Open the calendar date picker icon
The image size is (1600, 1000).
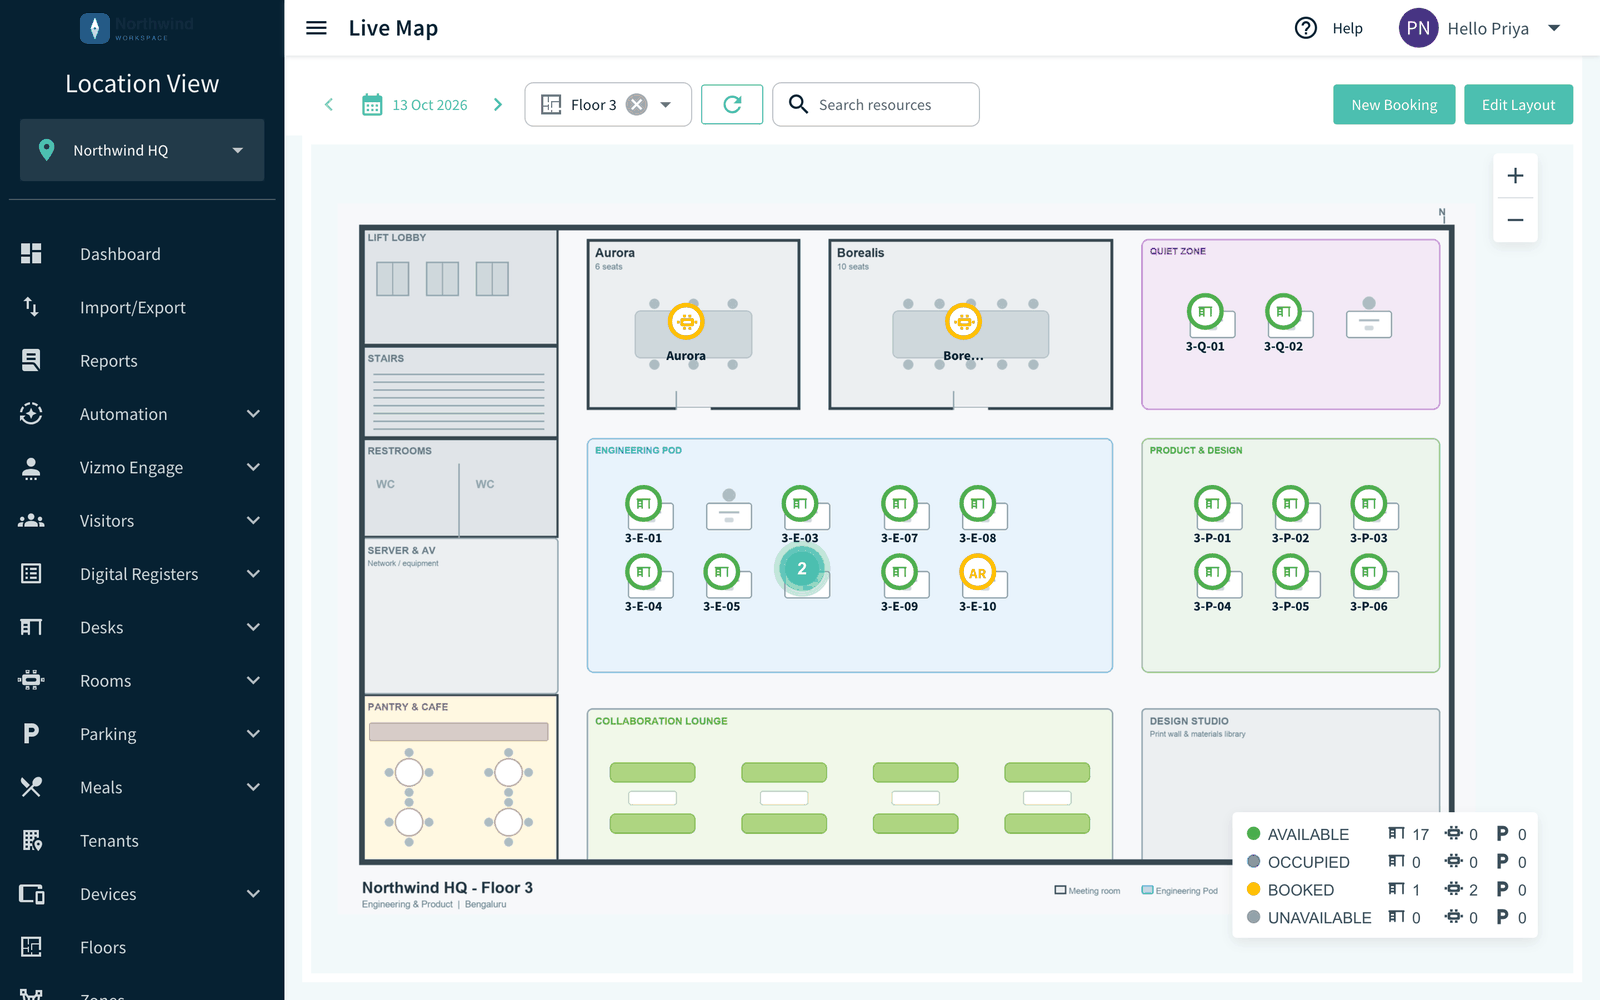[372, 104]
